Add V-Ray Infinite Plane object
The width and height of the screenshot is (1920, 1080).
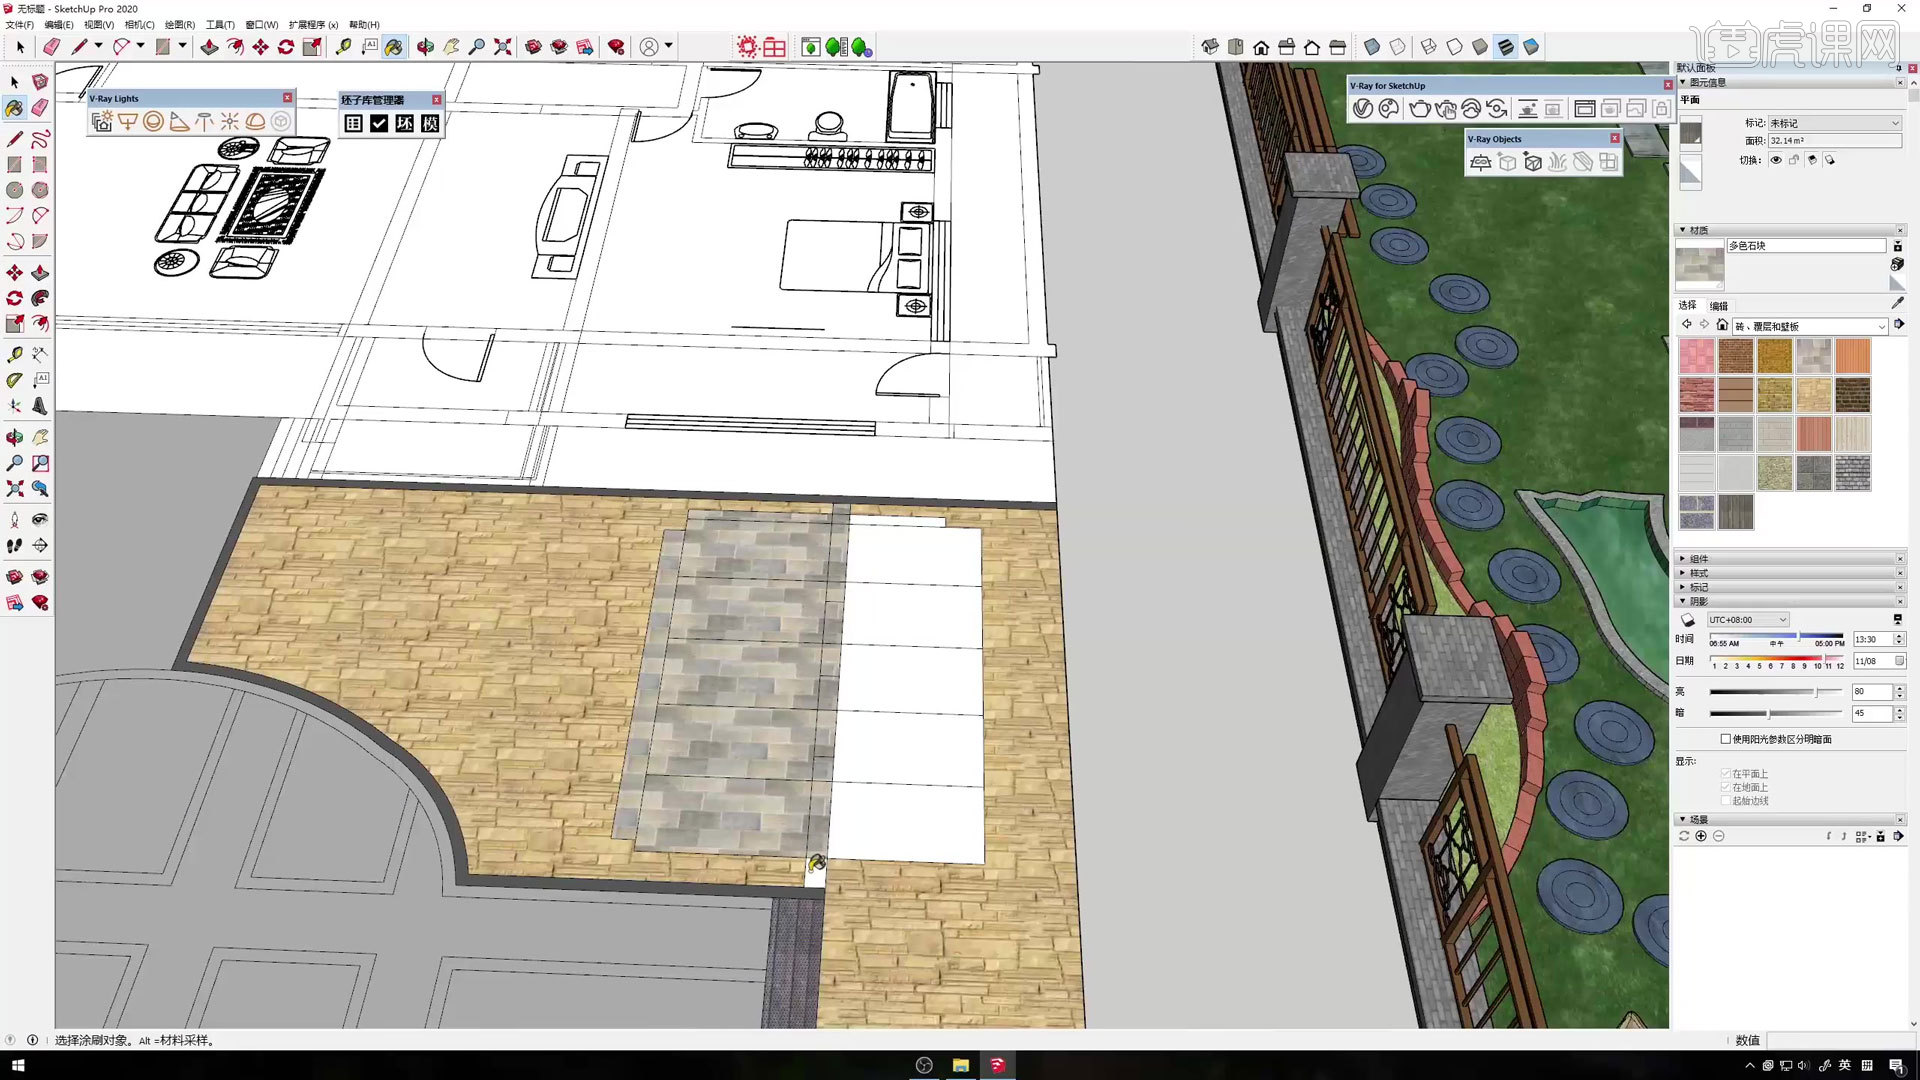click(x=1481, y=162)
